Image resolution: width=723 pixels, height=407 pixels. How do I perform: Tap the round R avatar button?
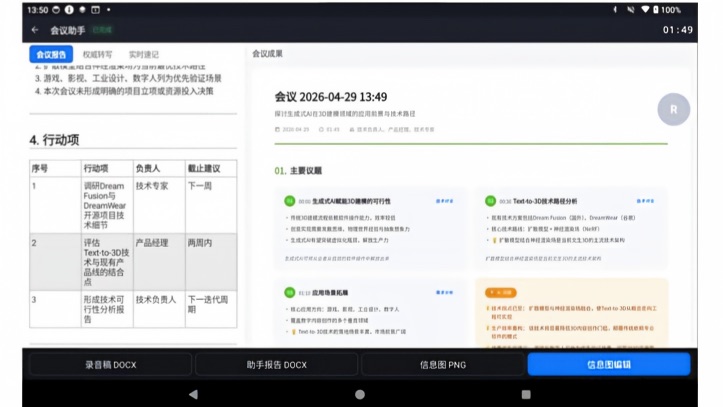click(673, 110)
